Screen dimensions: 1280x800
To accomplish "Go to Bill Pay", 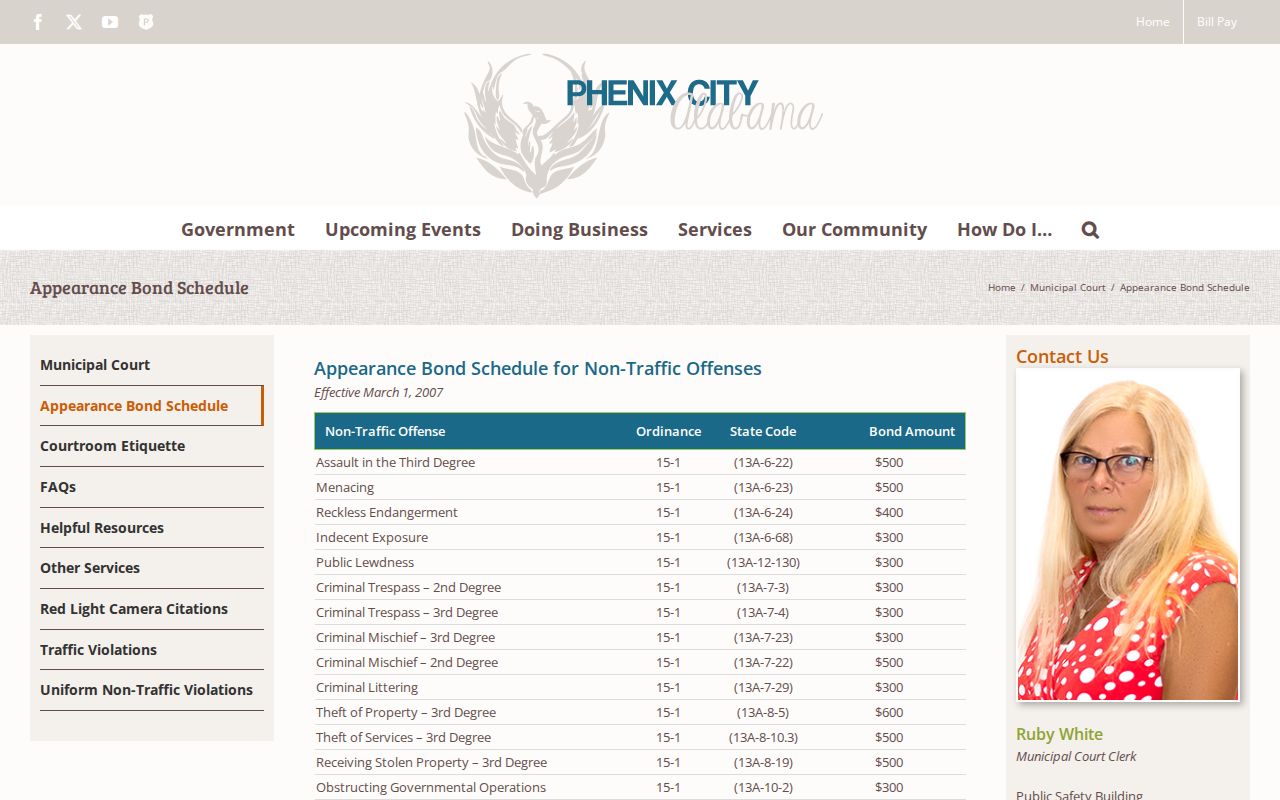I will click(x=1217, y=22).
